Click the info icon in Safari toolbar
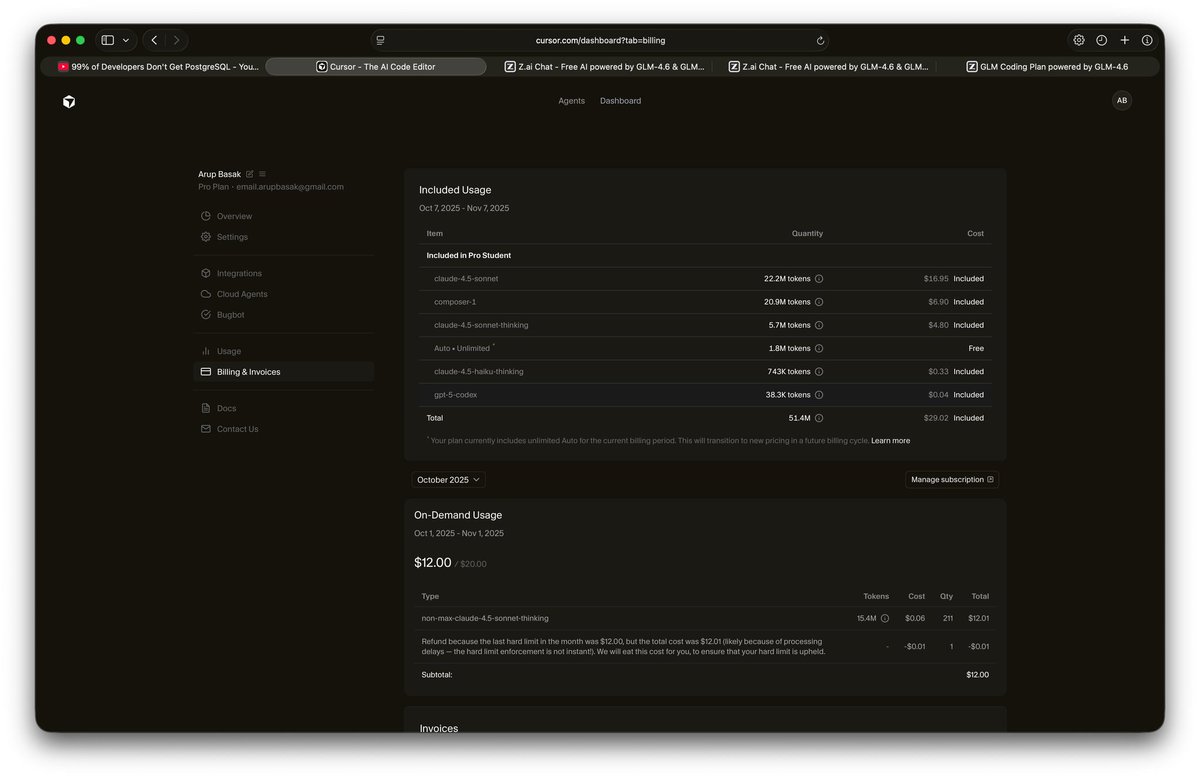The image size is (1200, 779). tap(1147, 40)
